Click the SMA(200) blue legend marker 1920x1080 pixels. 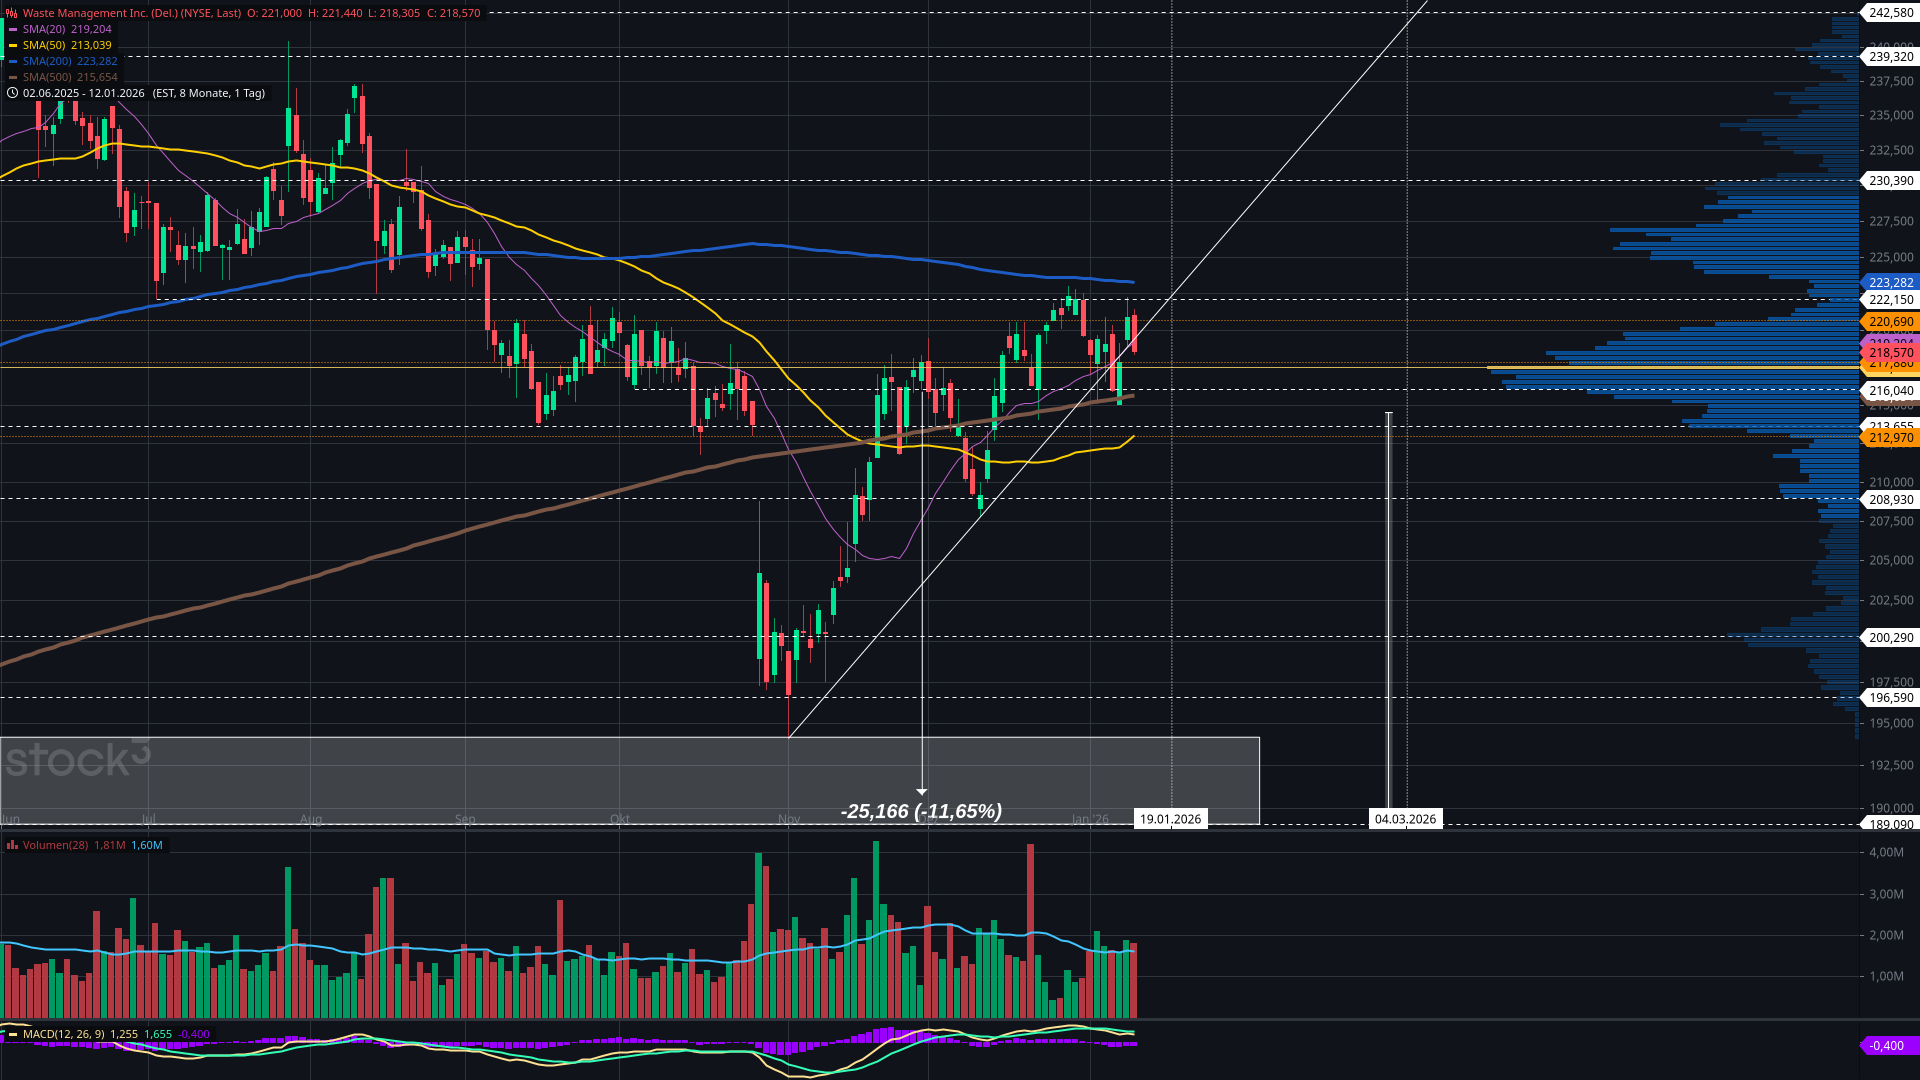(x=13, y=61)
